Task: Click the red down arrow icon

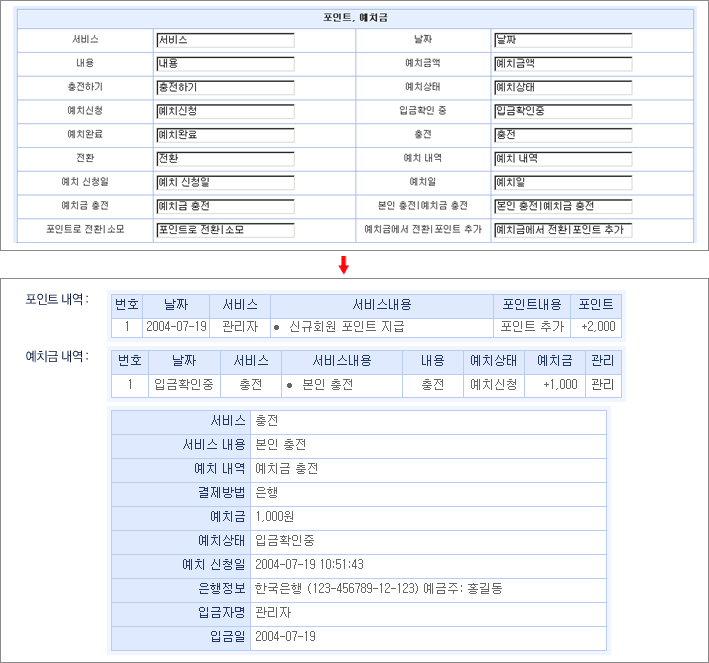Action: pos(344,264)
